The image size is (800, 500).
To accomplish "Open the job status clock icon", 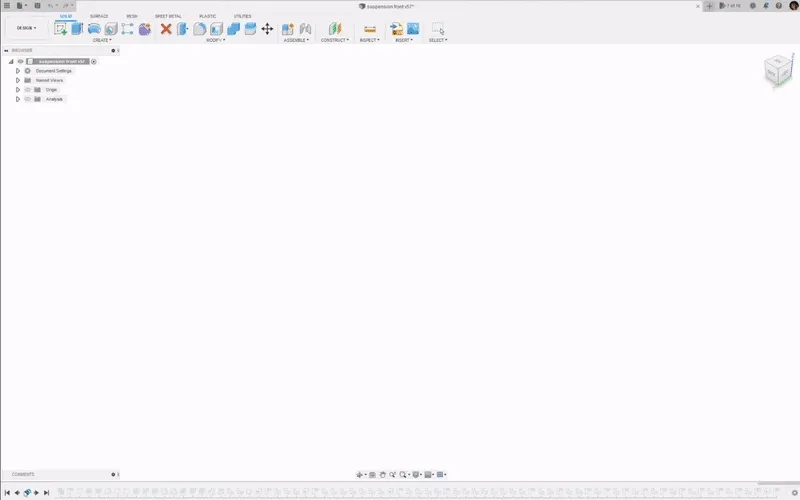I will pos(753,6).
